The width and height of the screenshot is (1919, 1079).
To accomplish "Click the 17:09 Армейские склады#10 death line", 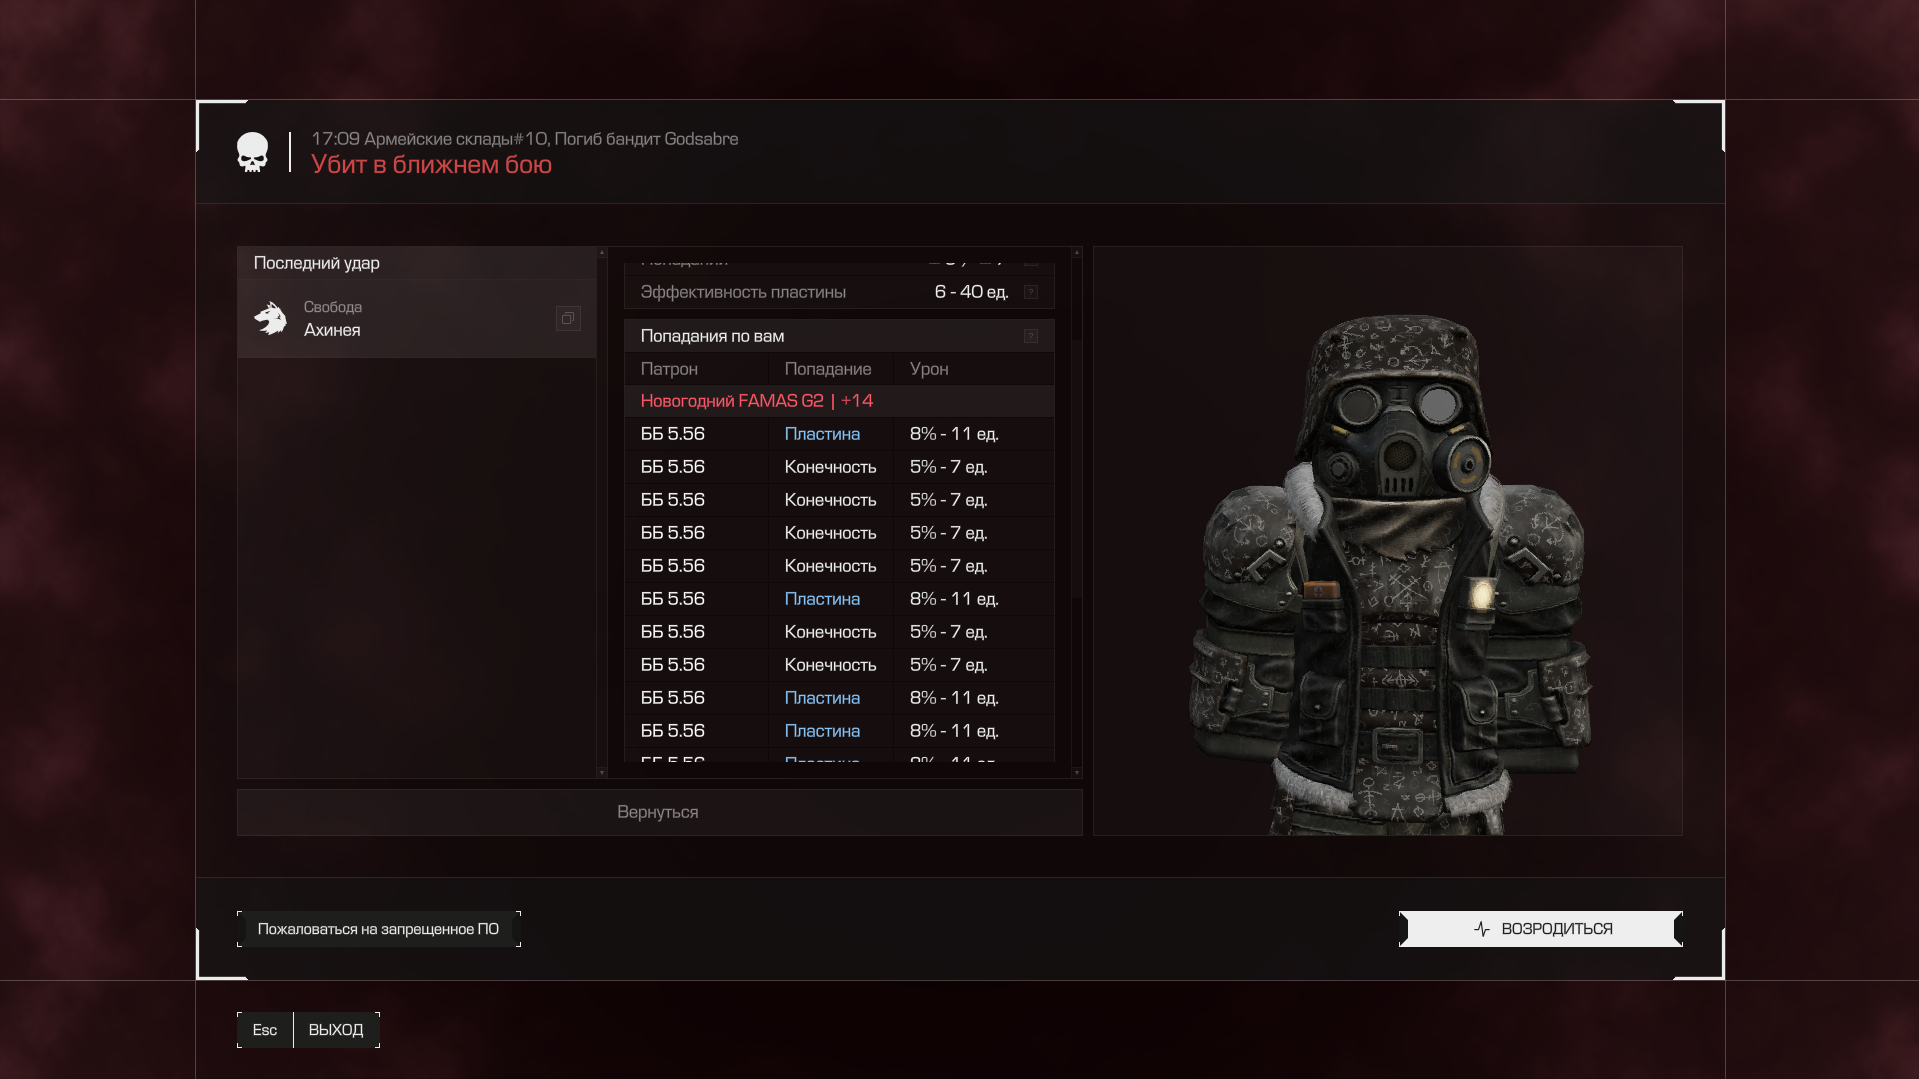I will coord(525,139).
